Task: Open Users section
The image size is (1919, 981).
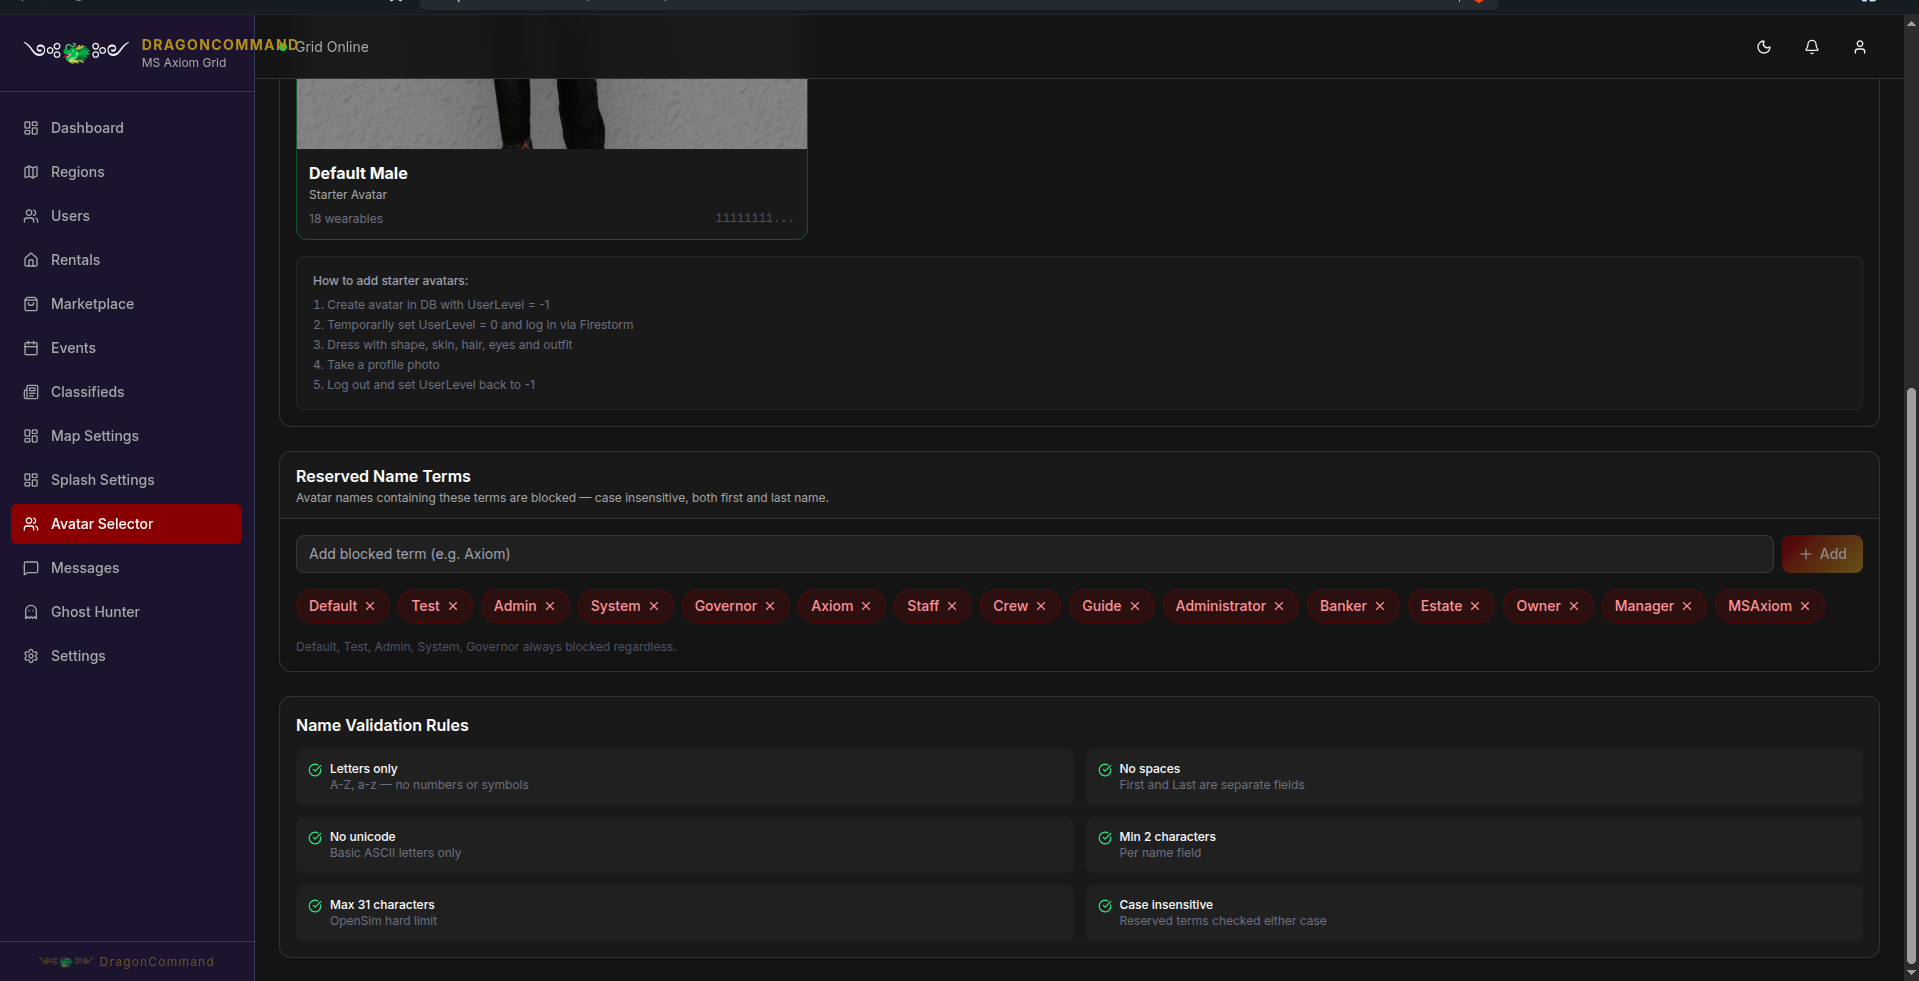Action: 126,216
